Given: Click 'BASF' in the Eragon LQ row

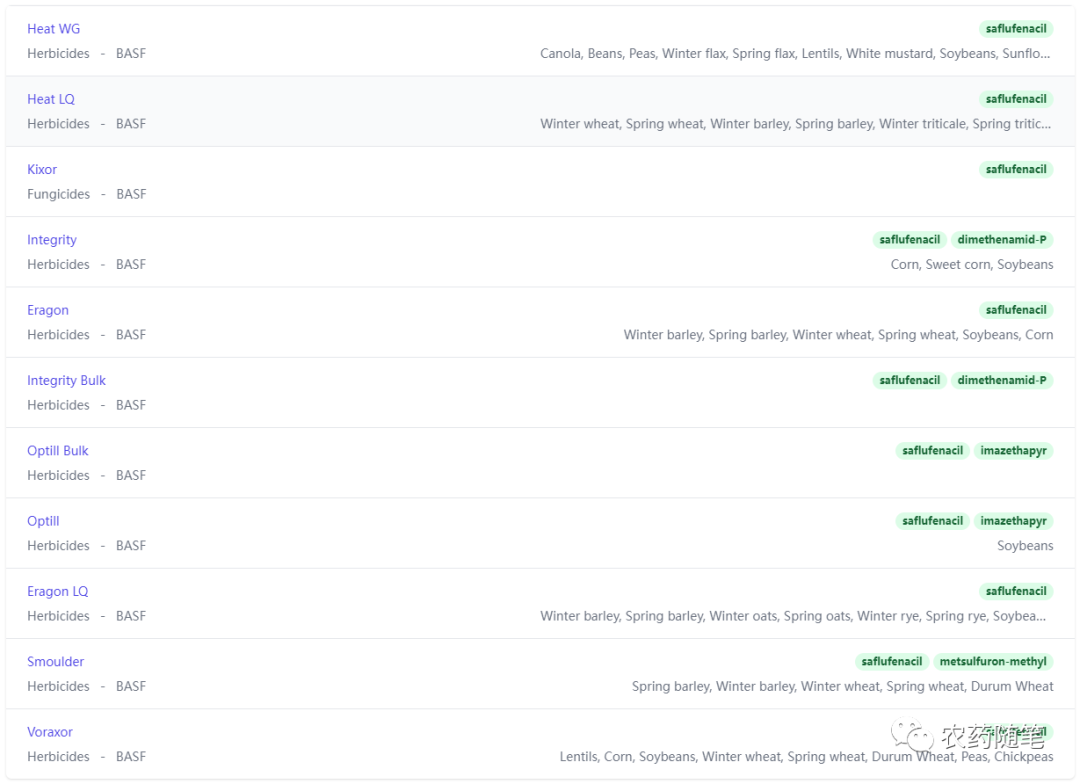Looking at the screenshot, I should click(131, 616).
